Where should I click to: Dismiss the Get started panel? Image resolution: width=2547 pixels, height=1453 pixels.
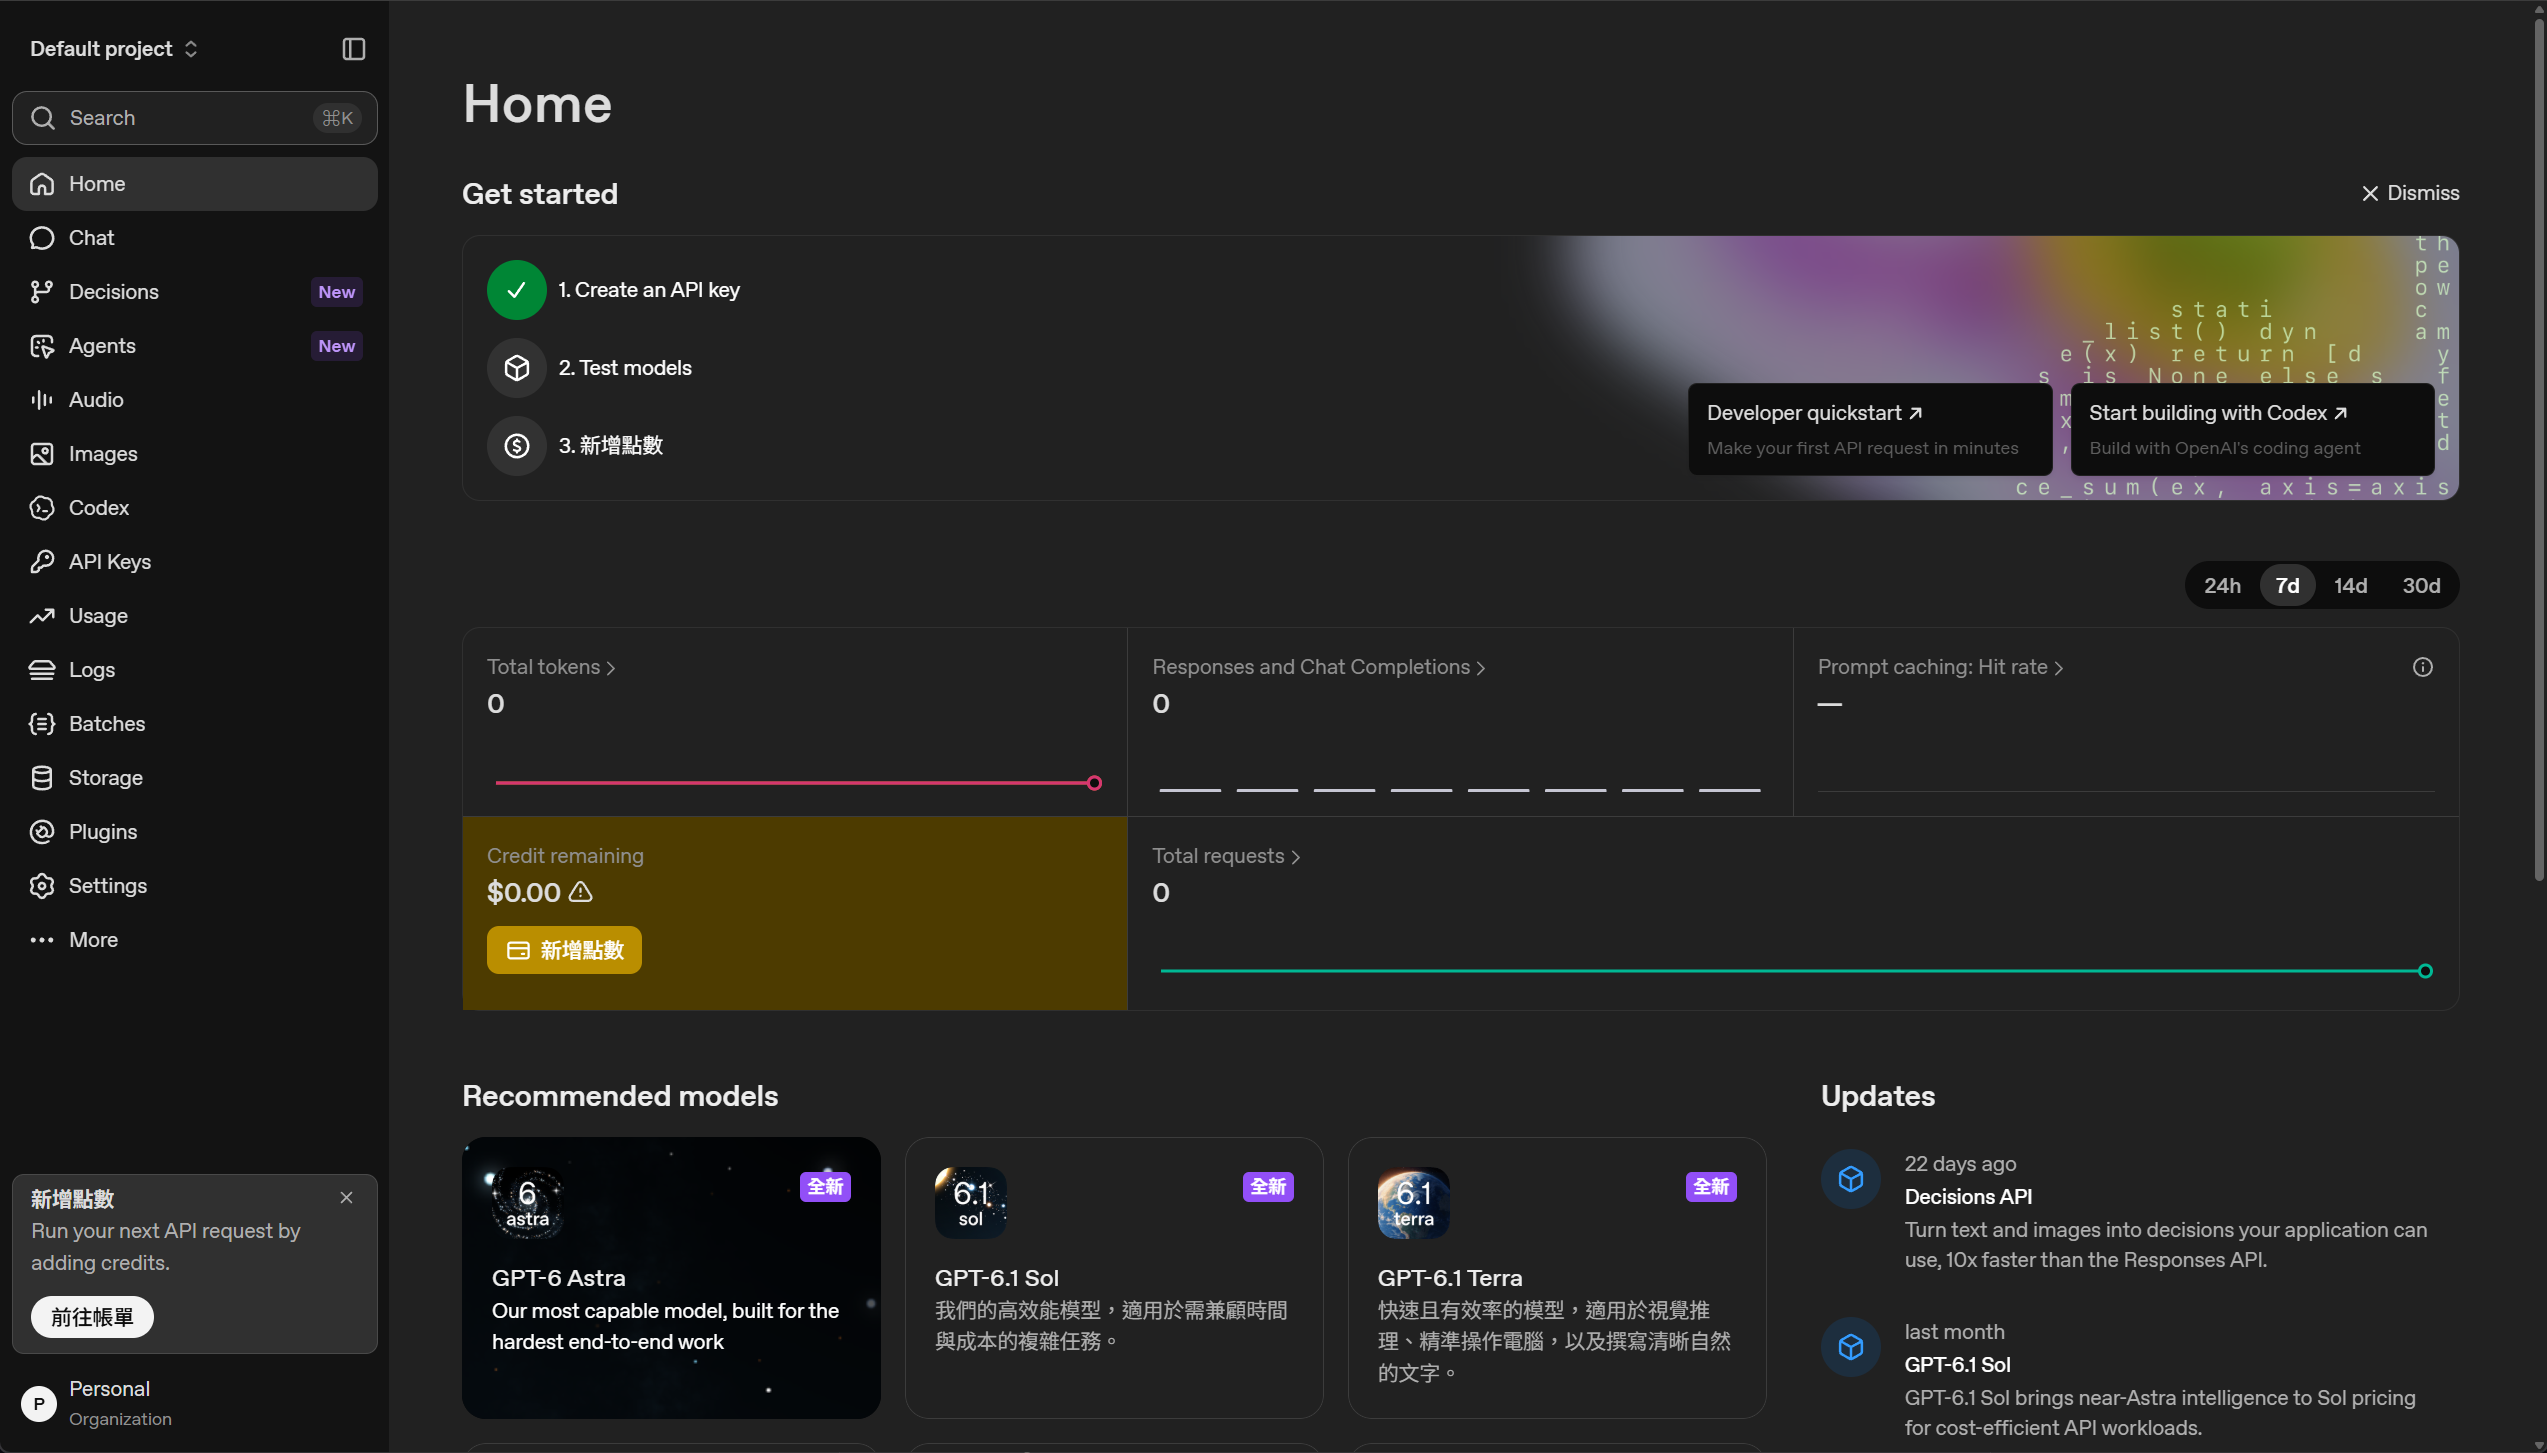pyautogui.click(x=2409, y=193)
